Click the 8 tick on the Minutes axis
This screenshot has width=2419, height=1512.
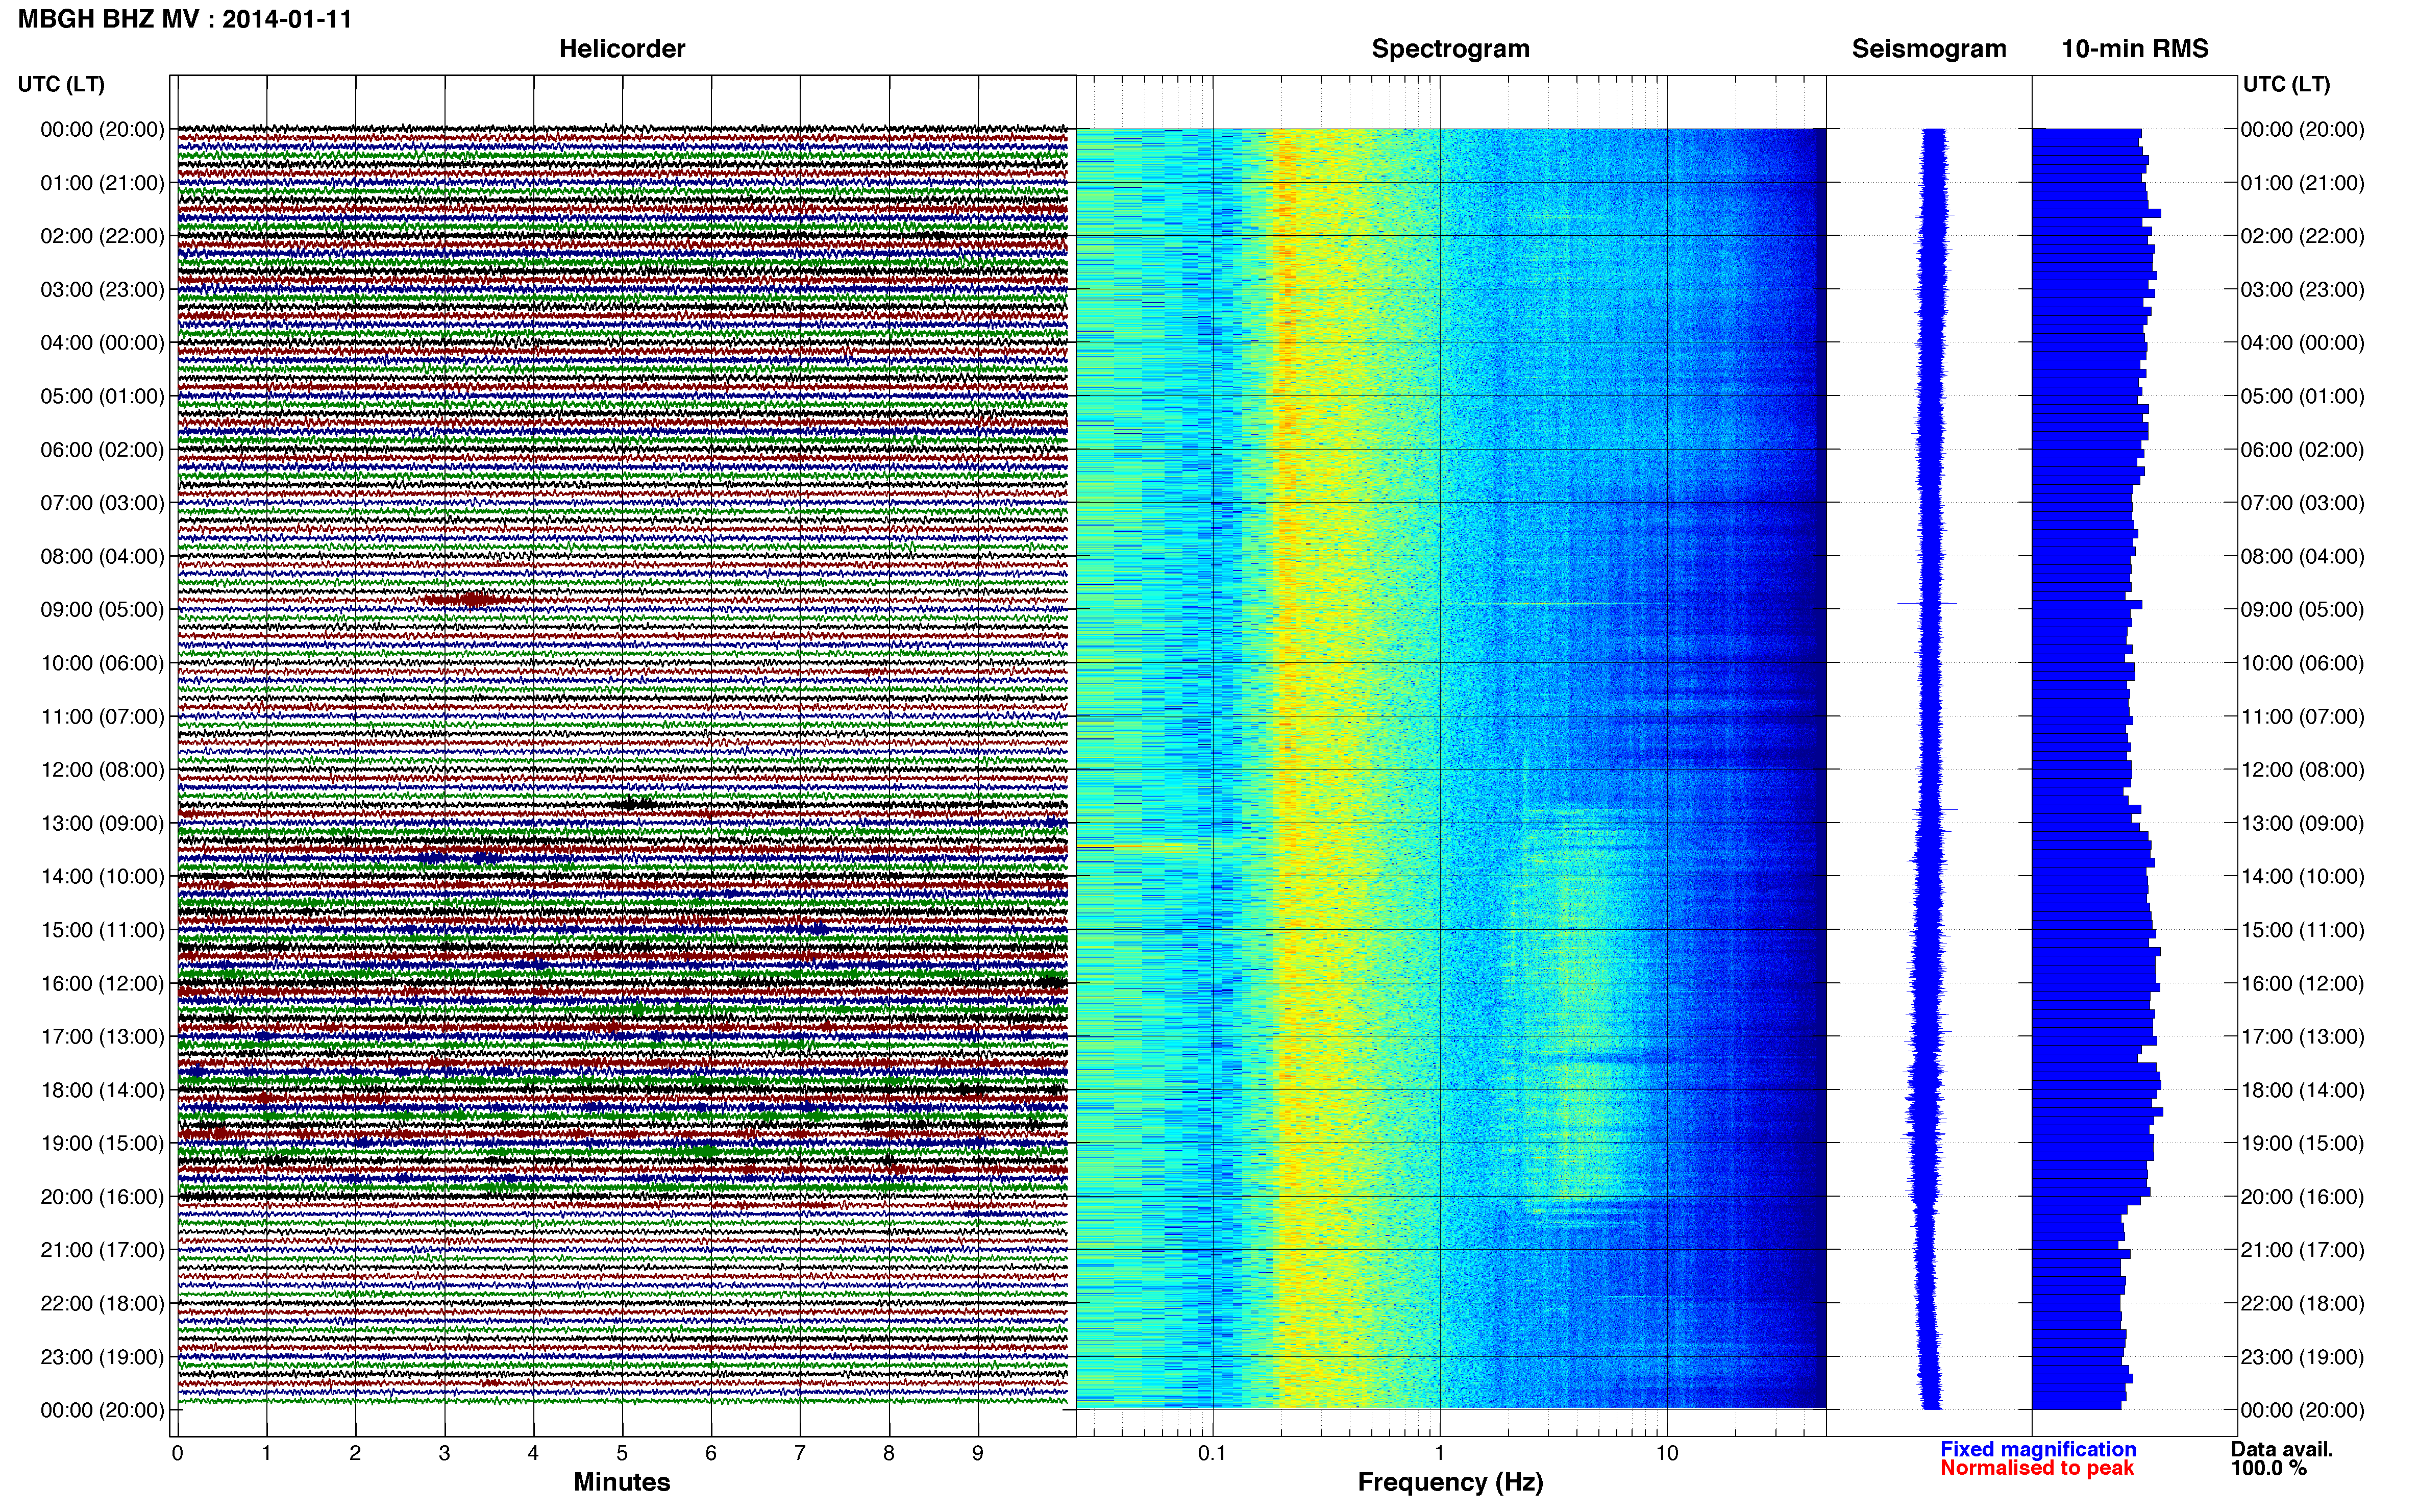889,1453
